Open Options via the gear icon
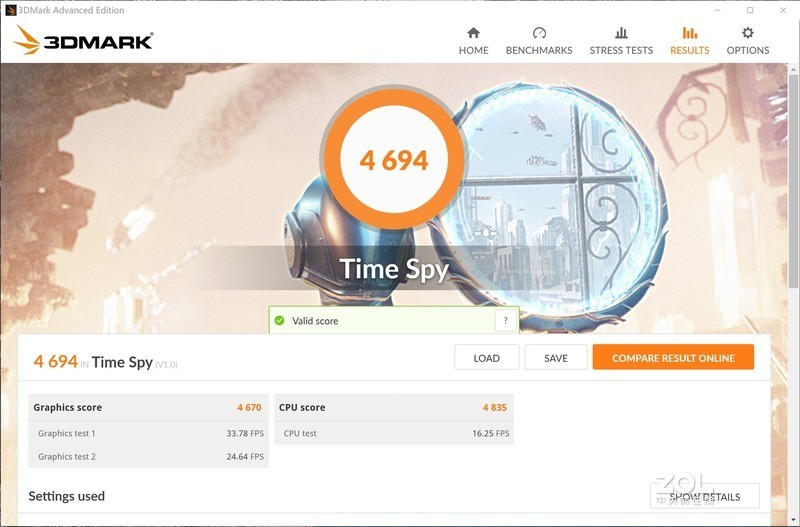The width and height of the screenshot is (800, 527). coord(747,33)
